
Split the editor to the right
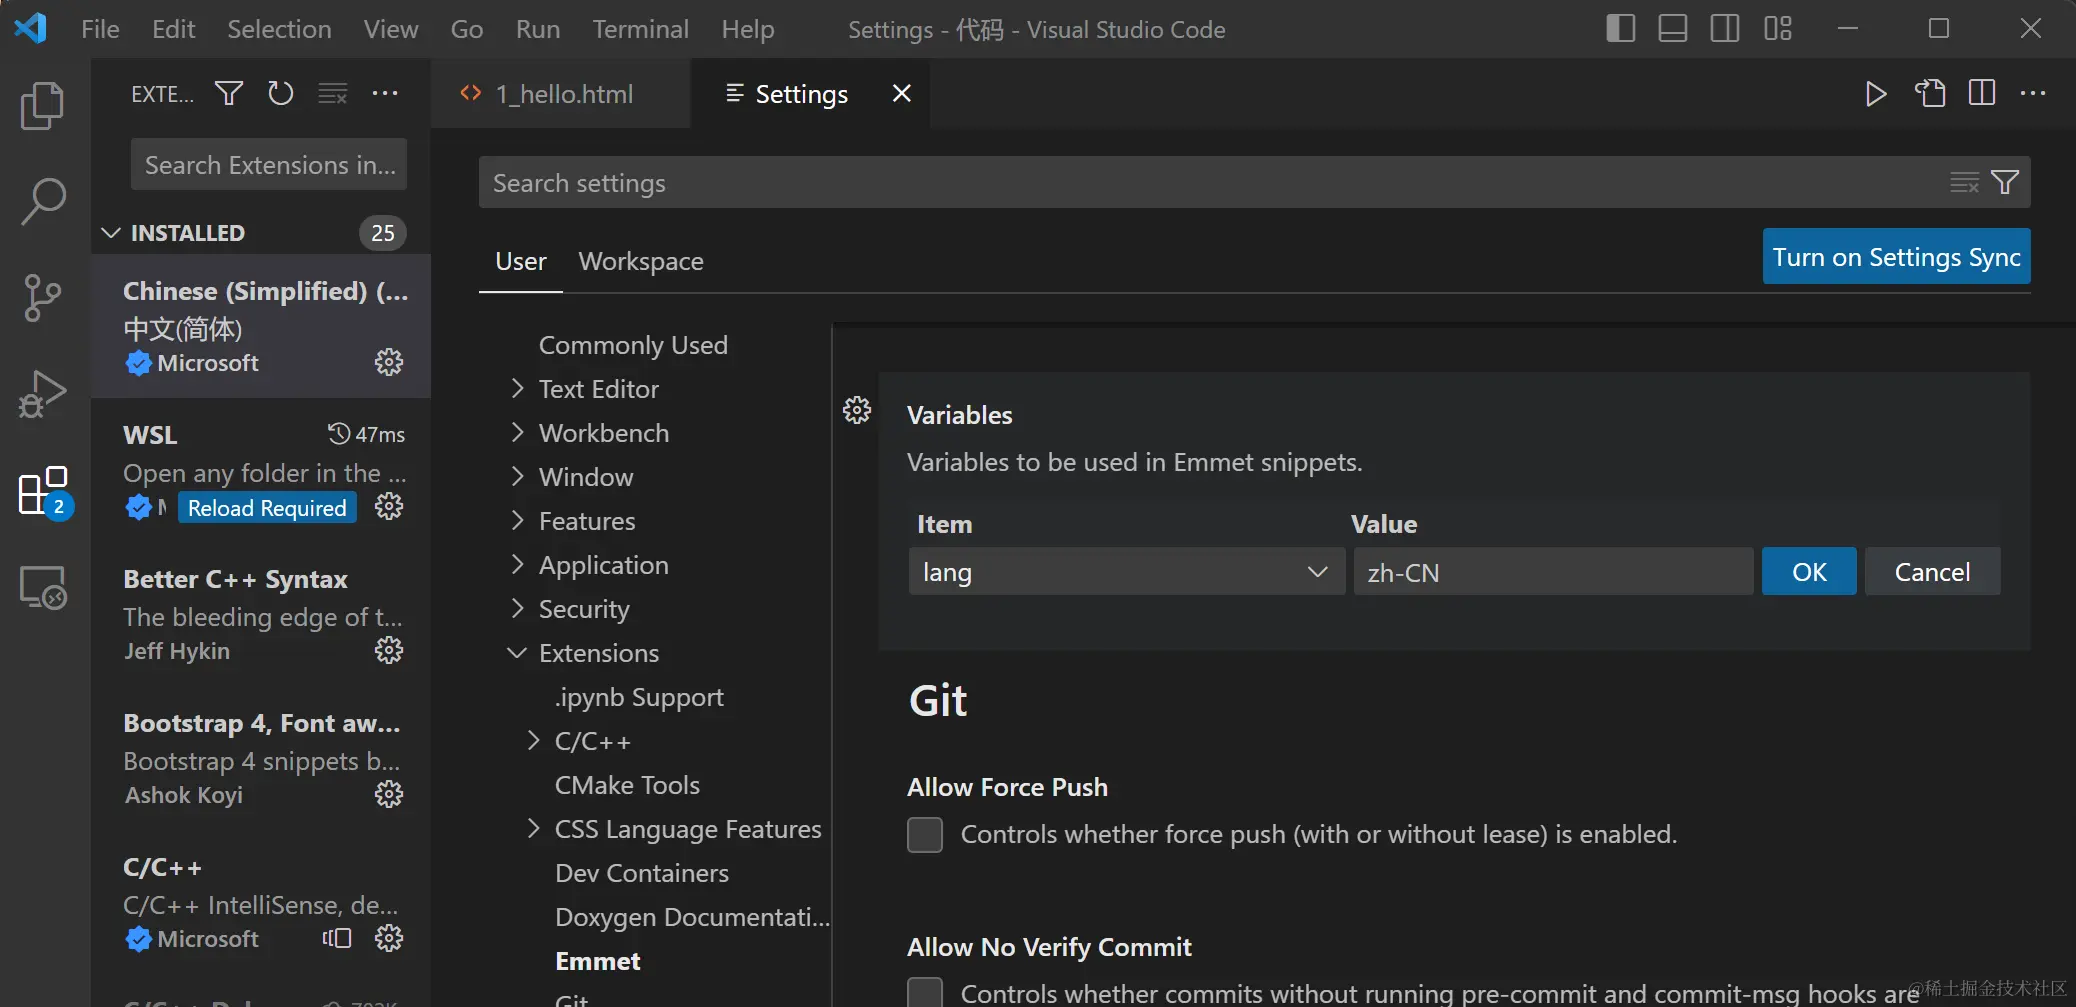click(1981, 94)
